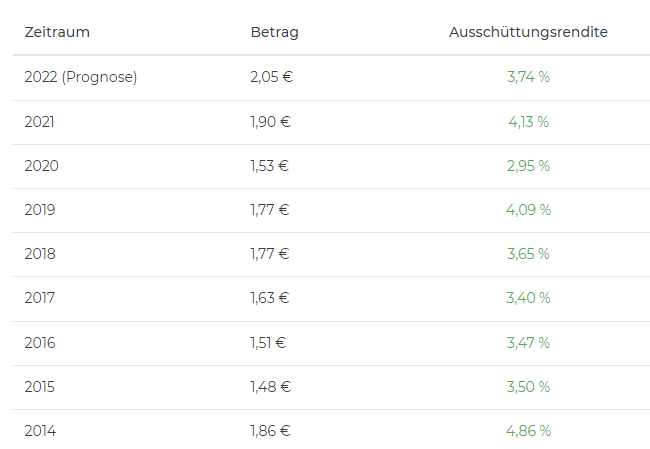Select the 2,95 % yield value

[528, 166]
